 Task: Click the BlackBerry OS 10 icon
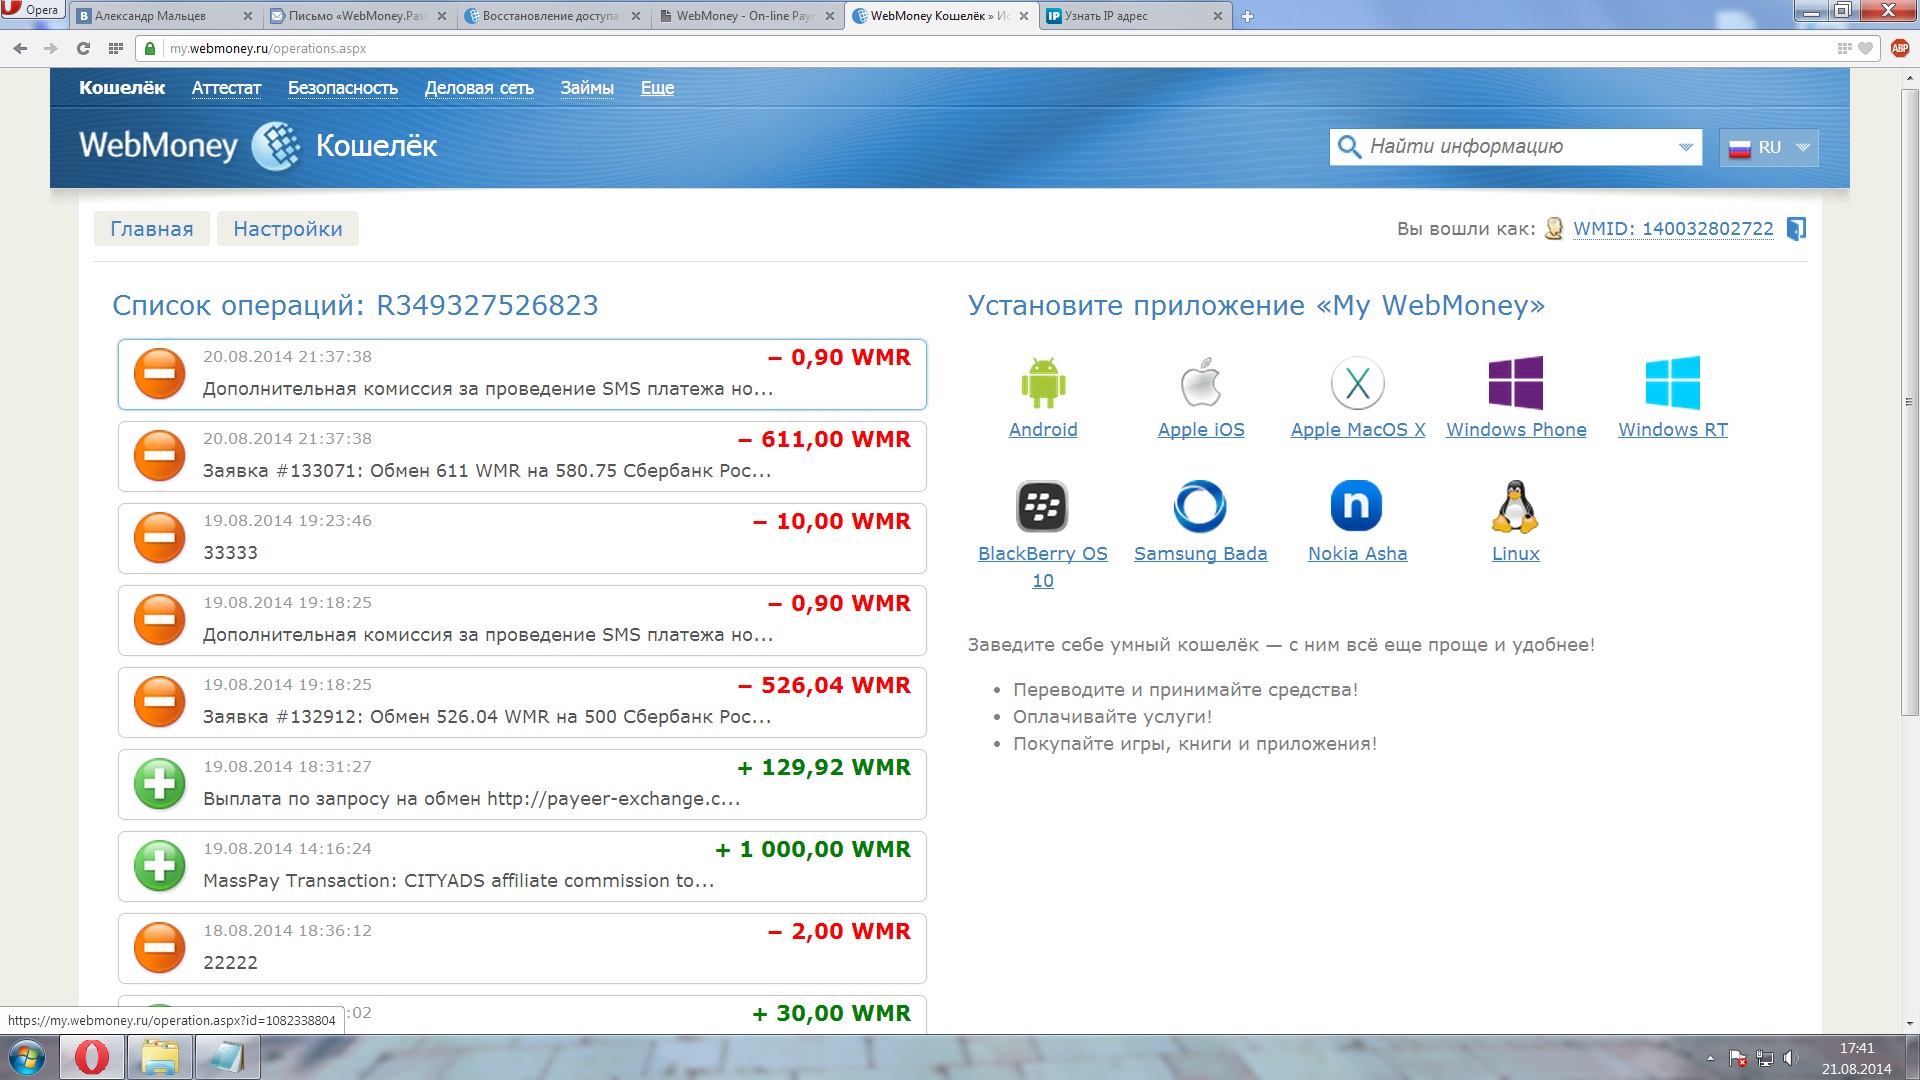1042,507
